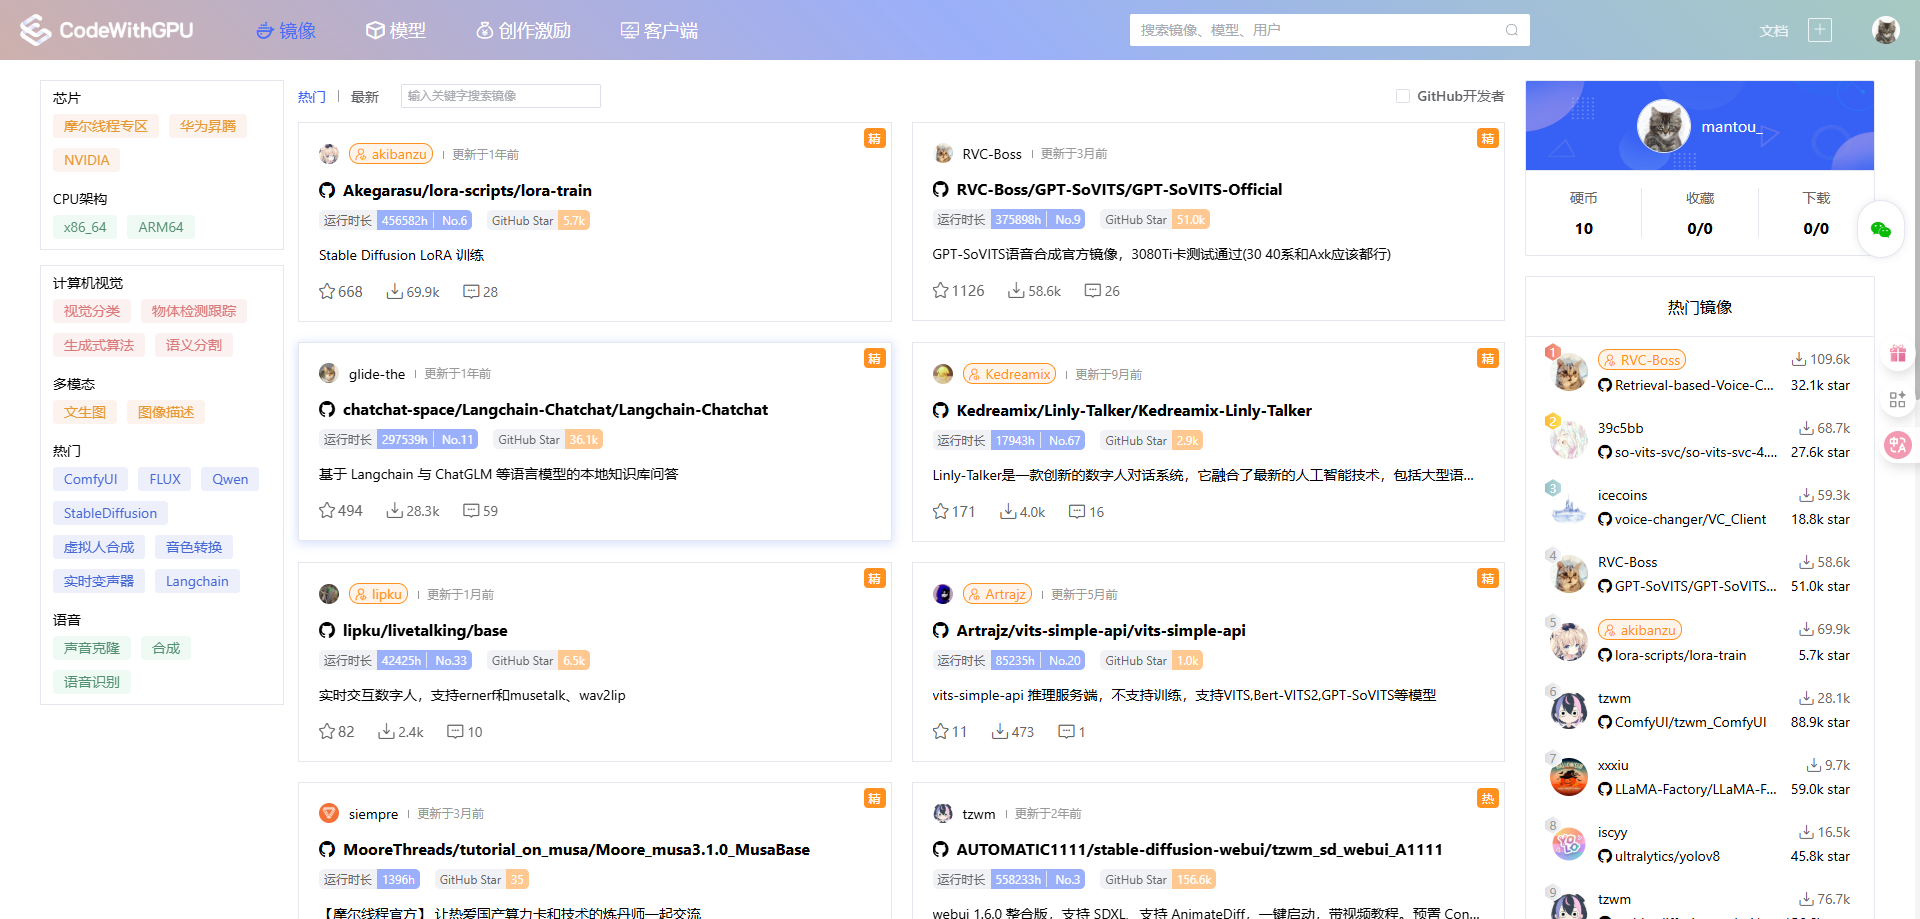Click comment icon on Langchain-Chatchat card

(x=471, y=511)
